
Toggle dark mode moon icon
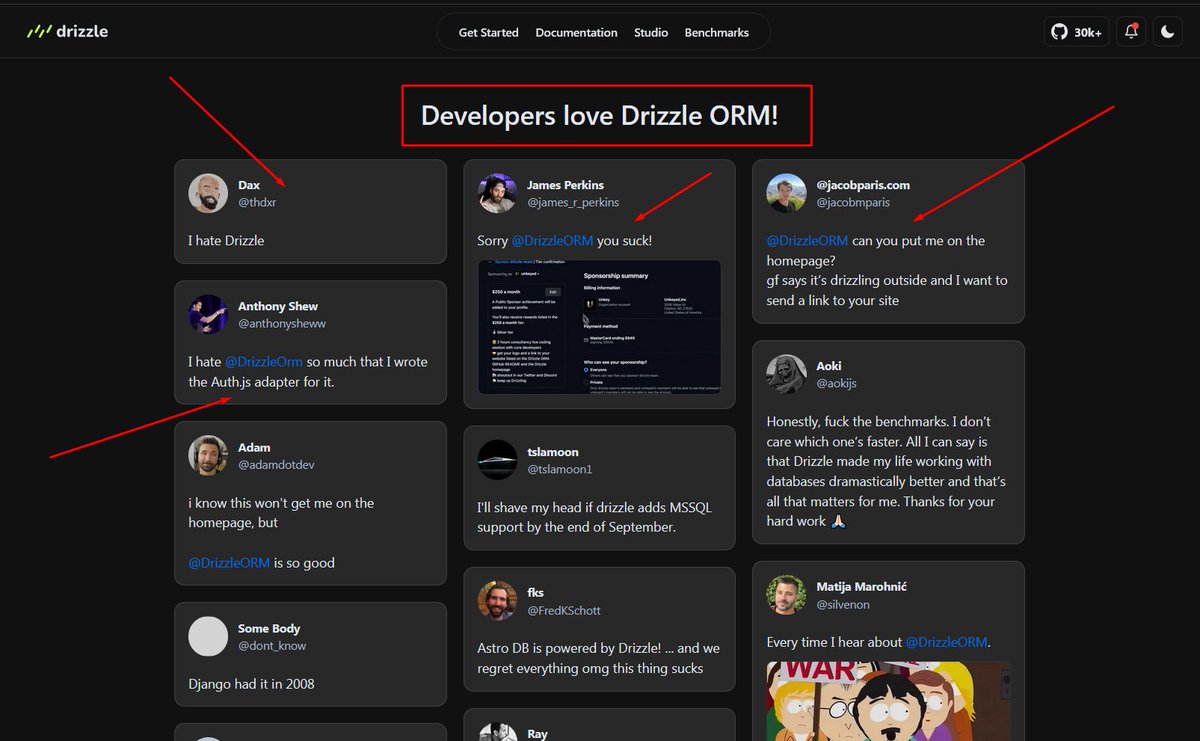(1167, 32)
